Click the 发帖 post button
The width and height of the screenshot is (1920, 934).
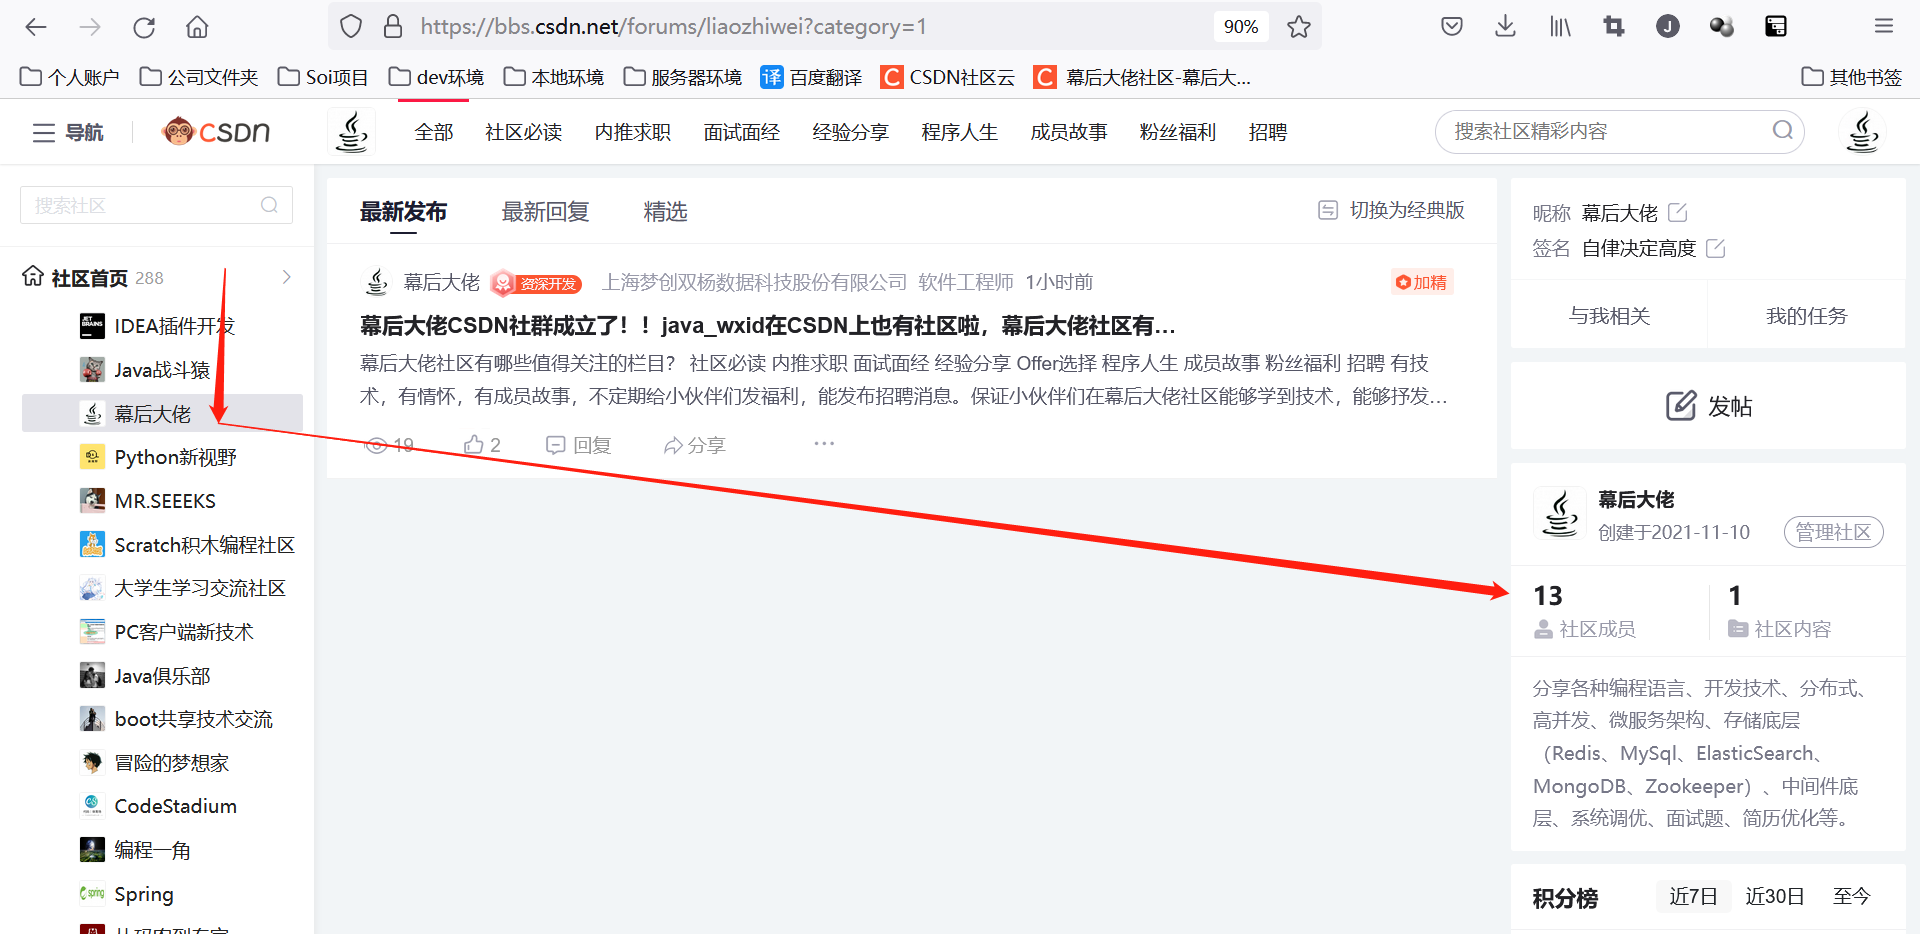(x=1708, y=406)
